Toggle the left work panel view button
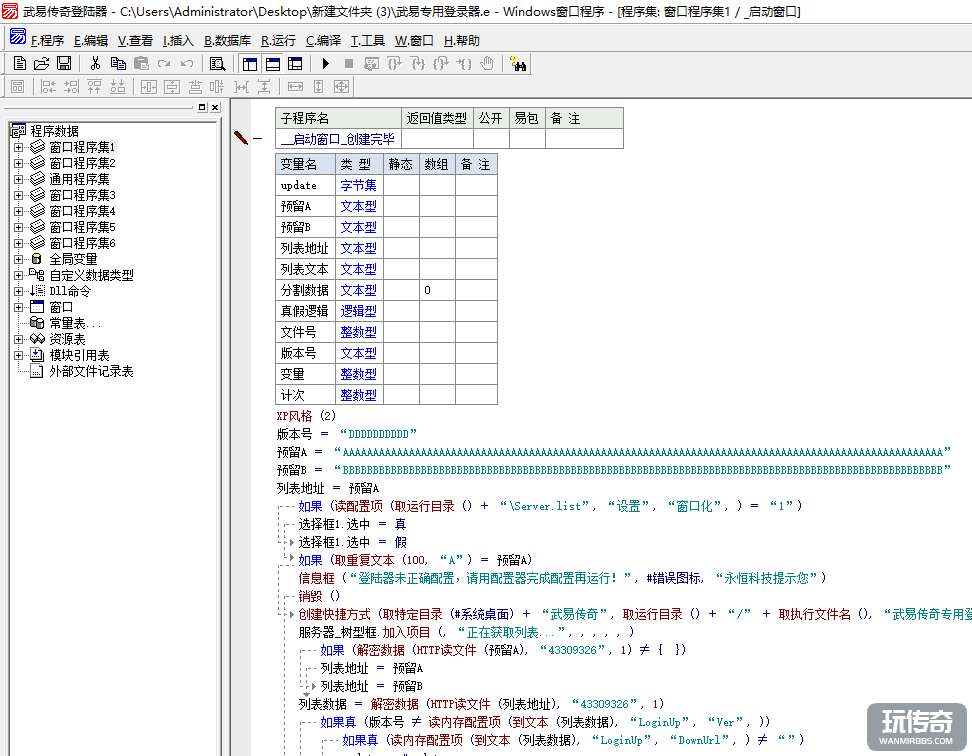This screenshot has height=756, width=972. click(250, 64)
